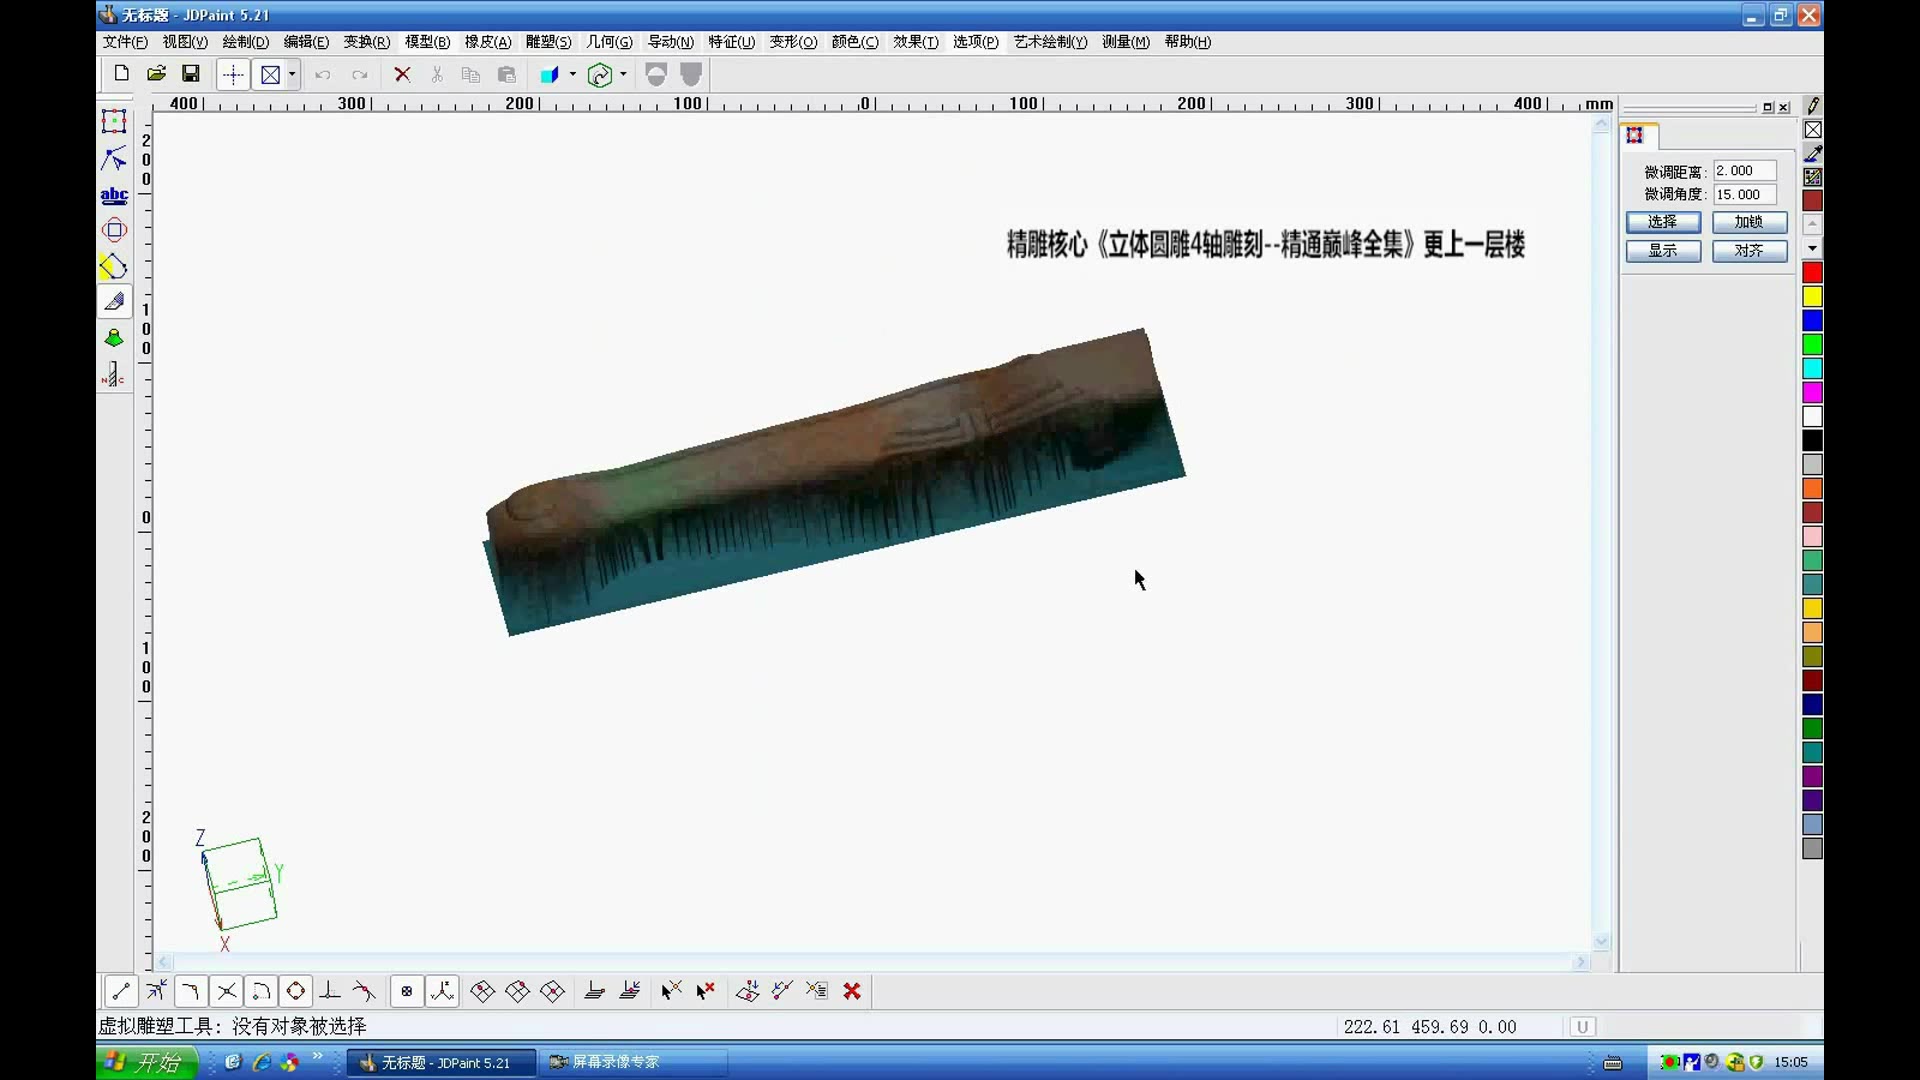This screenshot has width=1920, height=1080.
Task: Open a file with the folder icon
Action: 156,74
